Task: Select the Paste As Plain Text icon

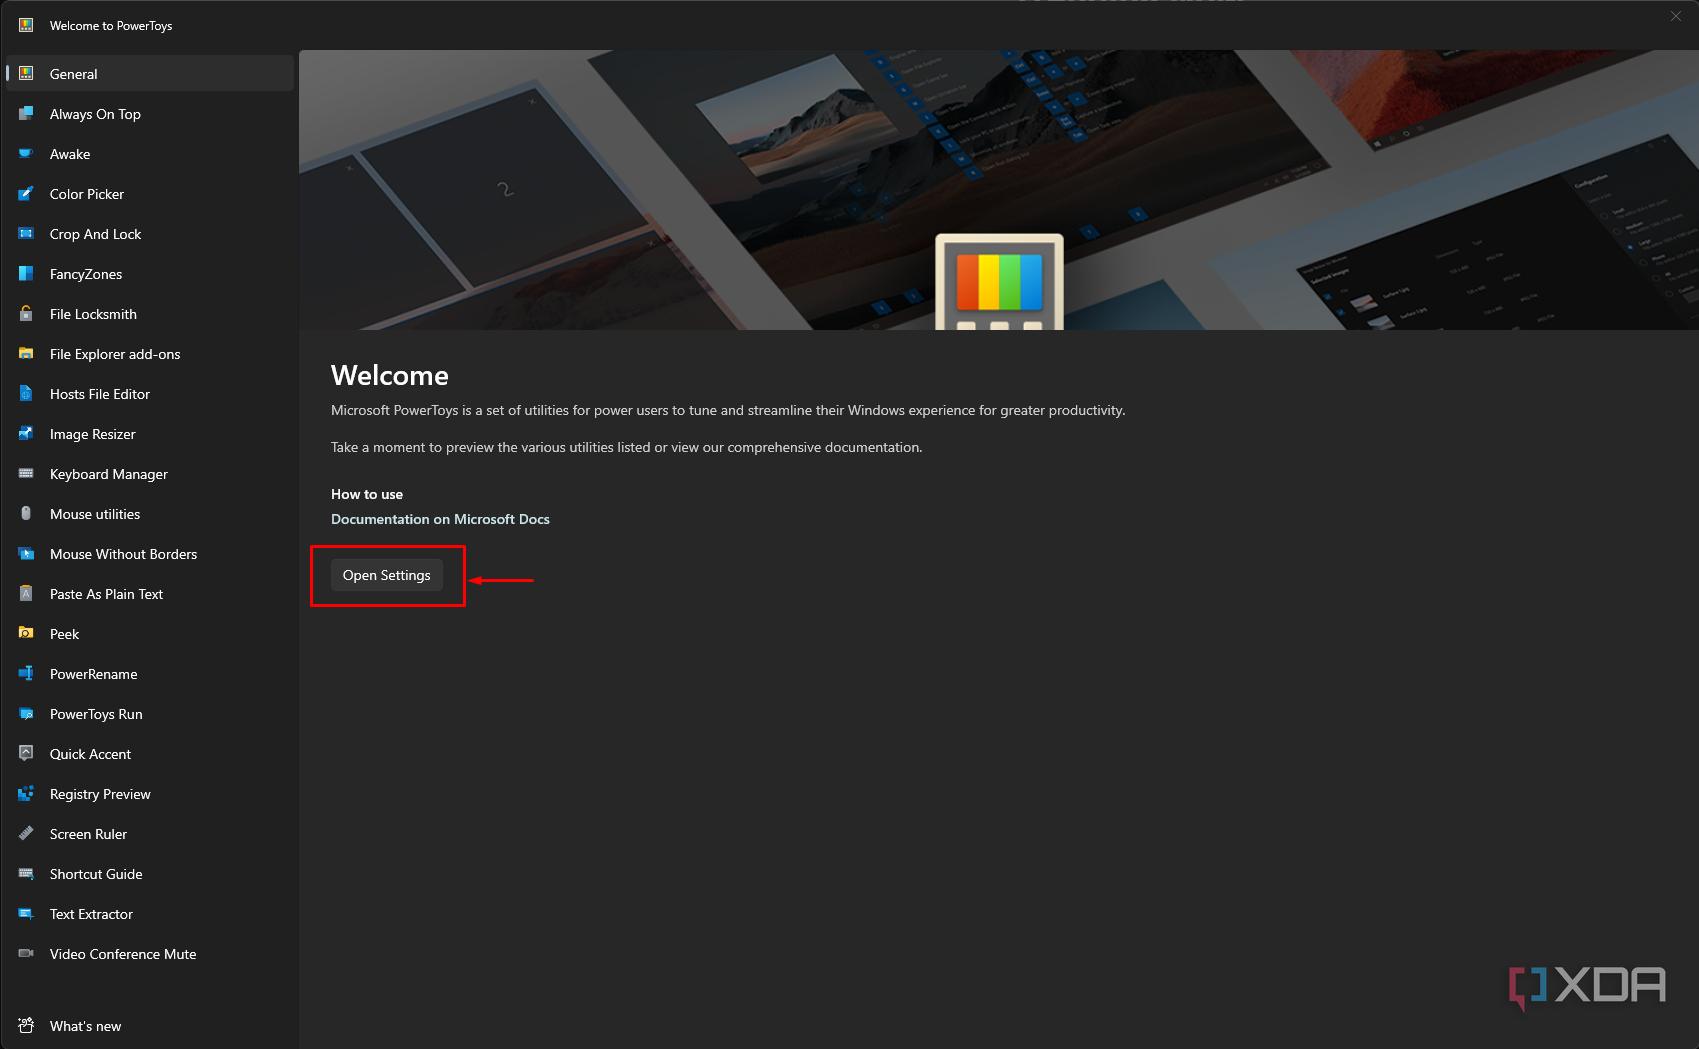Action: [26, 594]
